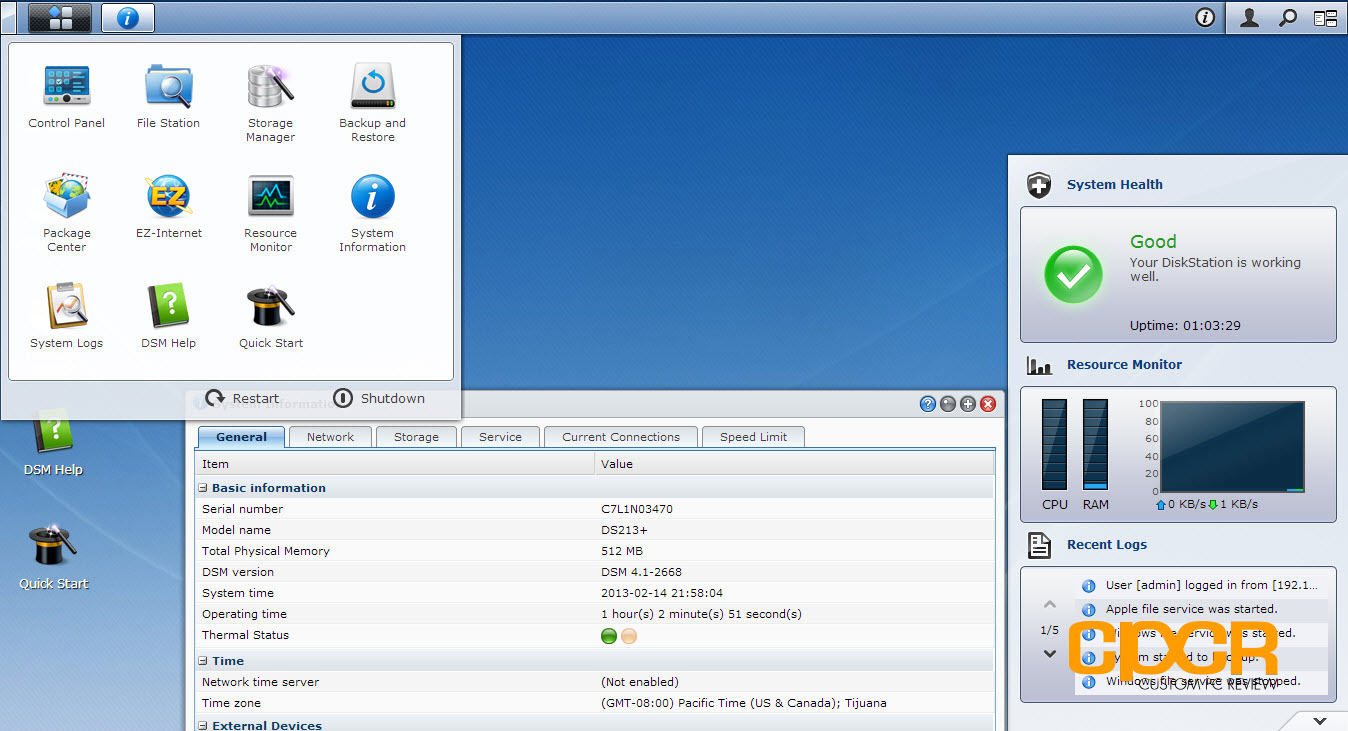Switch to the General tab
The height and width of the screenshot is (731, 1348).
[x=242, y=437]
